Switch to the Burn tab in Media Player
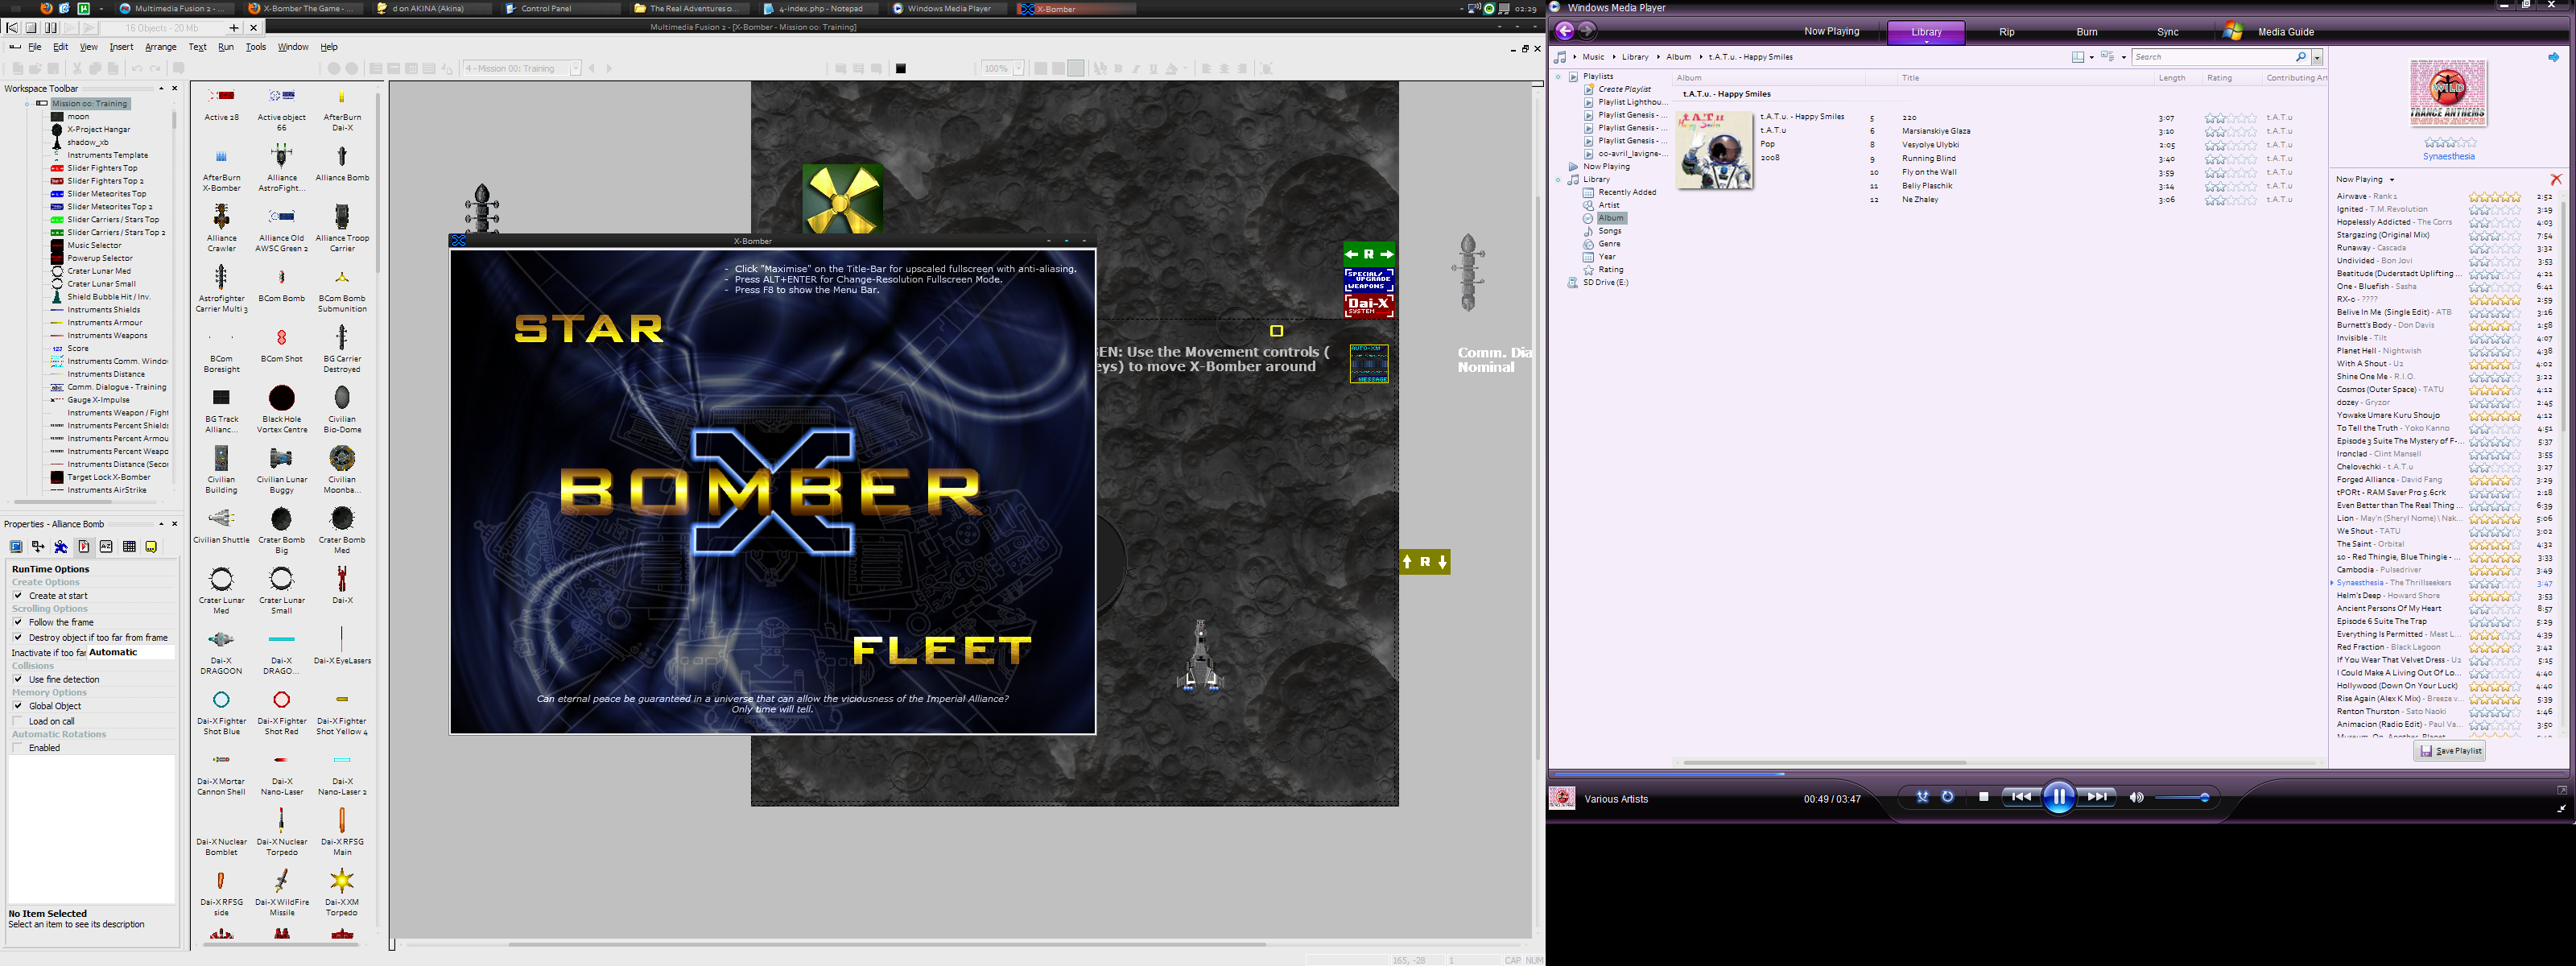2576x966 pixels. (x=2086, y=32)
